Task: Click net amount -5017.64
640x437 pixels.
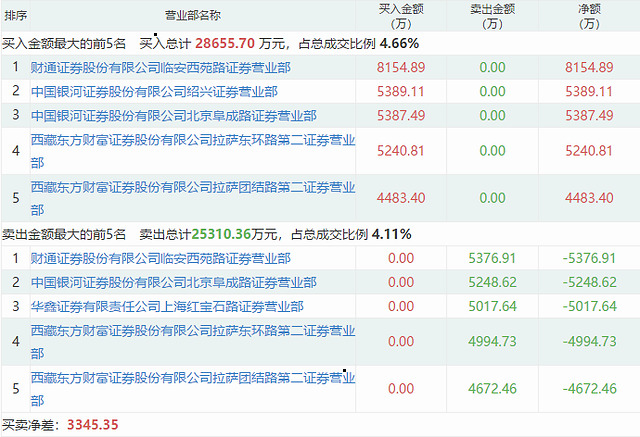Action: pyautogui.click(x=589, y=306)
